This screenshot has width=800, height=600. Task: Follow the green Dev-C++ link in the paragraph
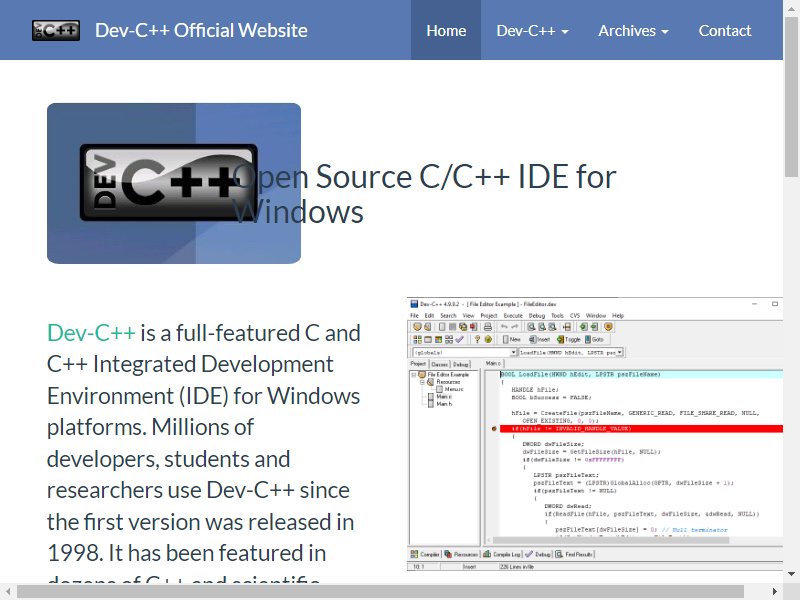tap(91, 333)
